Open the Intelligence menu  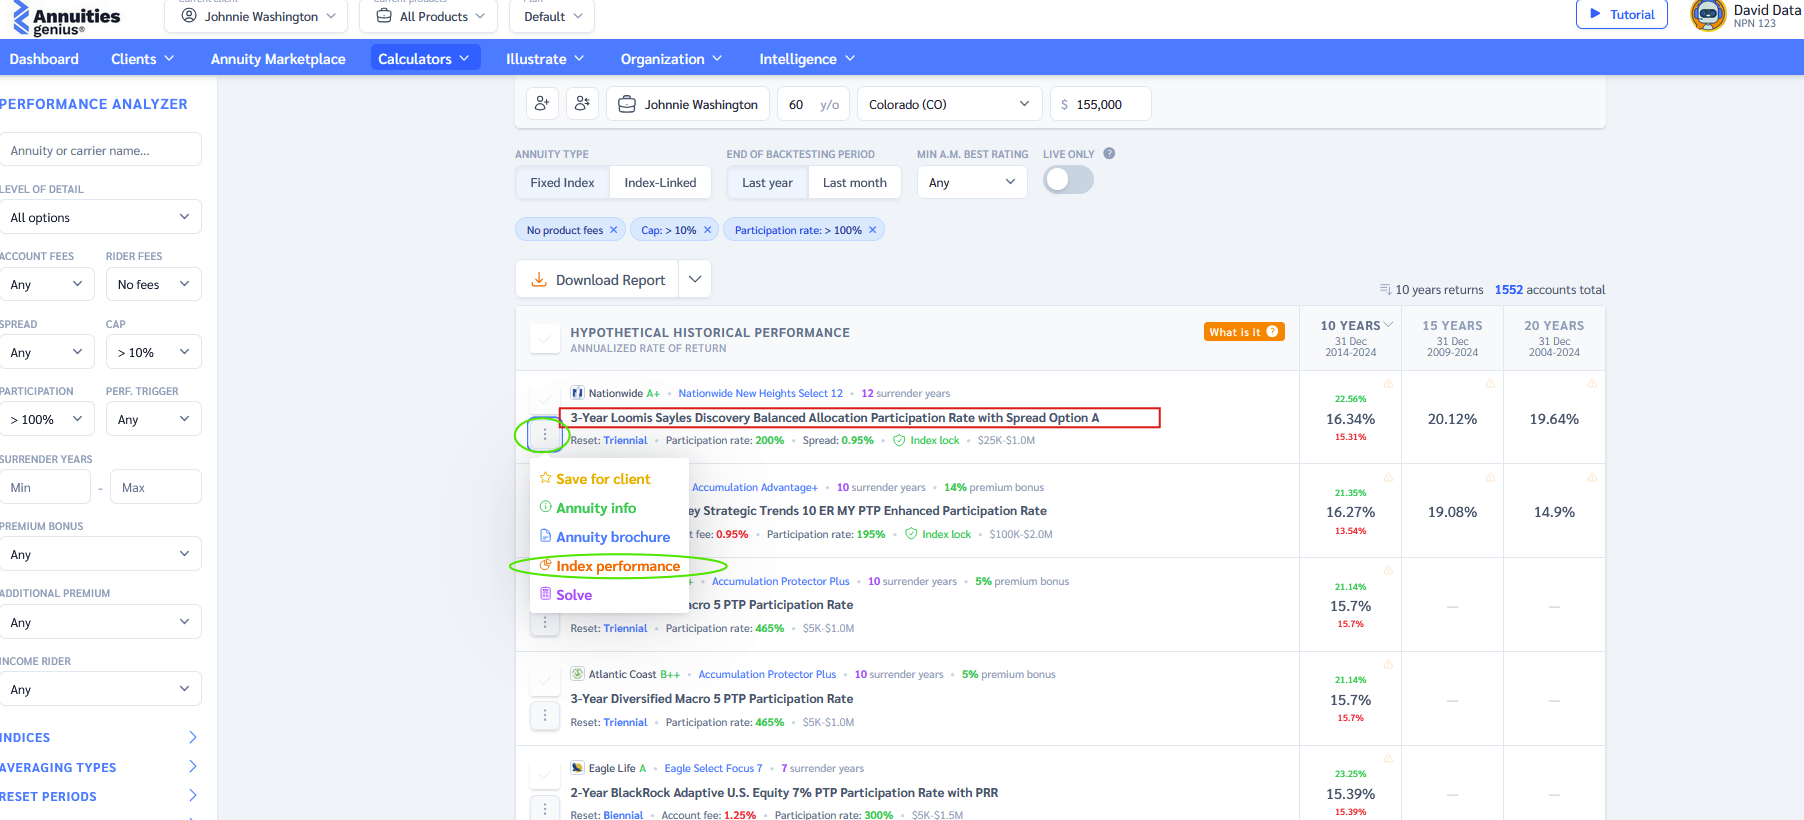[x=806, y=59]
